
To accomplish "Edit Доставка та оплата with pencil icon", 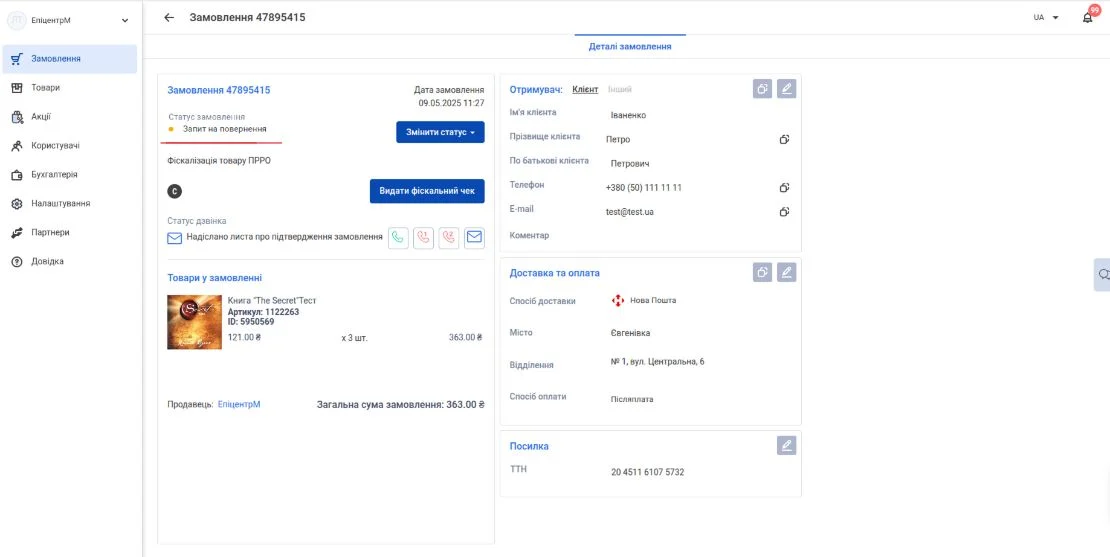I will (786, 272).
